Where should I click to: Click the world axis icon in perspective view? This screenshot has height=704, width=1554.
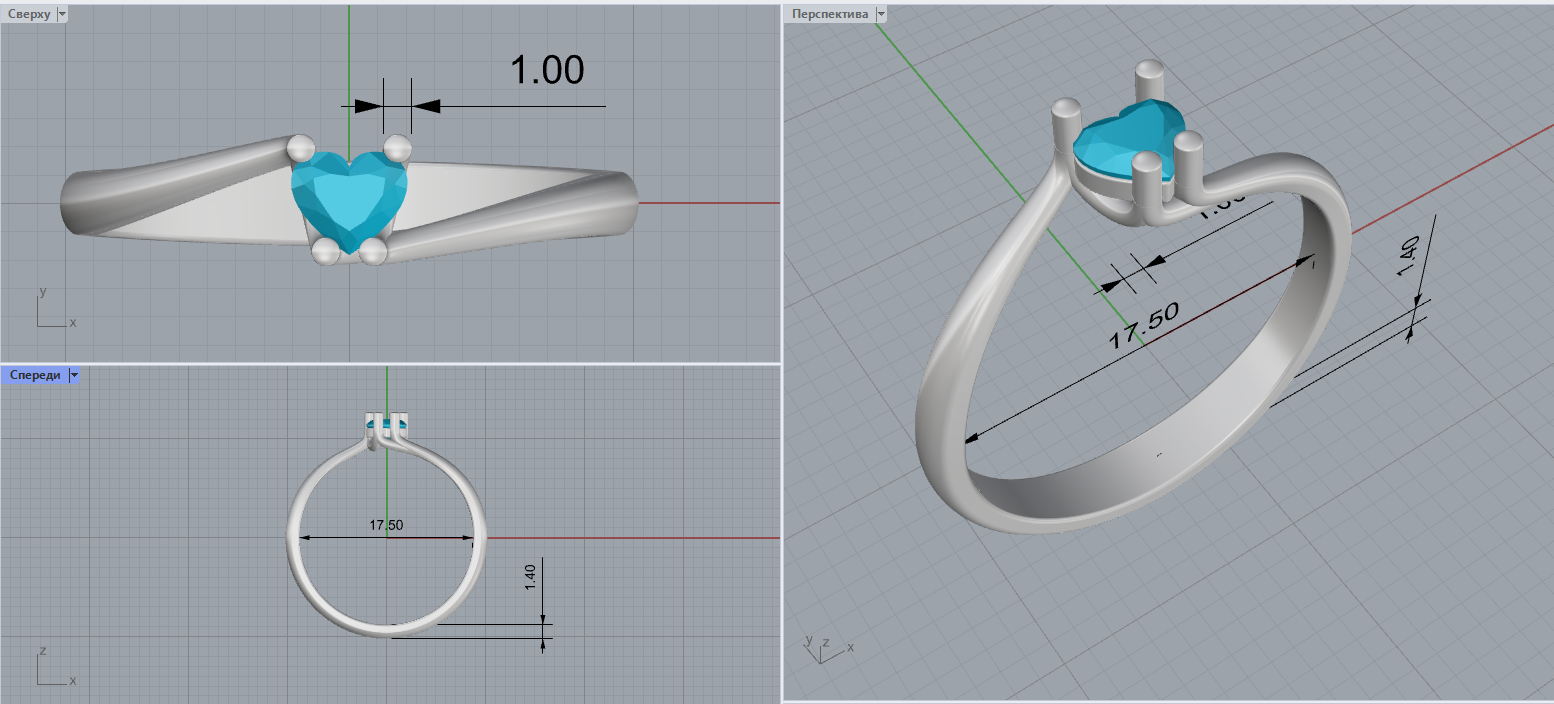click(x=826, y=647)
